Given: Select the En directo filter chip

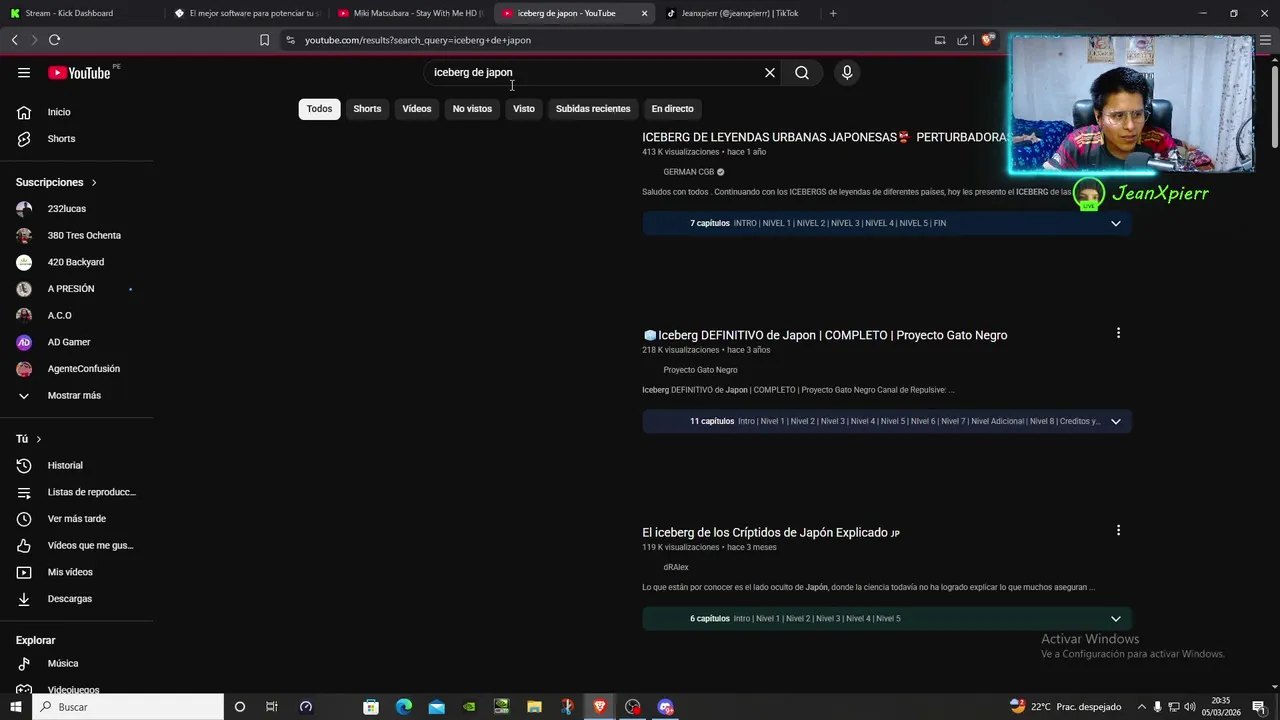Looking at the screenshot, I should pyautogui.click(x=672, y=109).
